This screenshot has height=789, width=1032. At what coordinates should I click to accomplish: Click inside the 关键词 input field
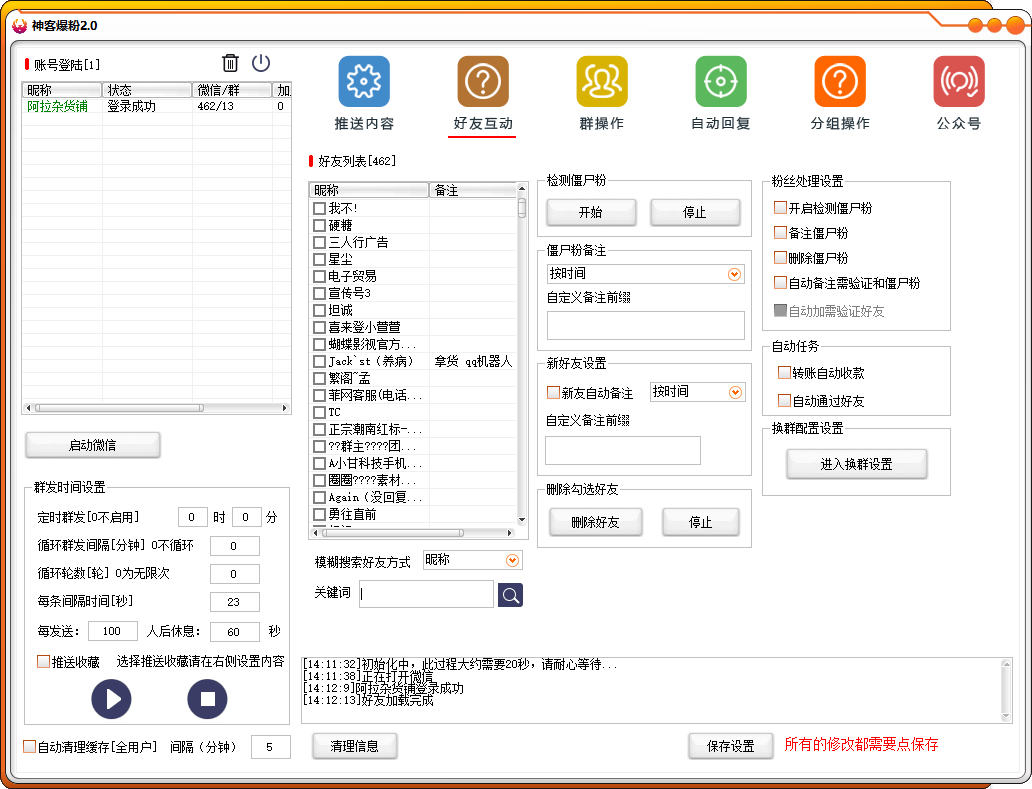click(425, 594)
